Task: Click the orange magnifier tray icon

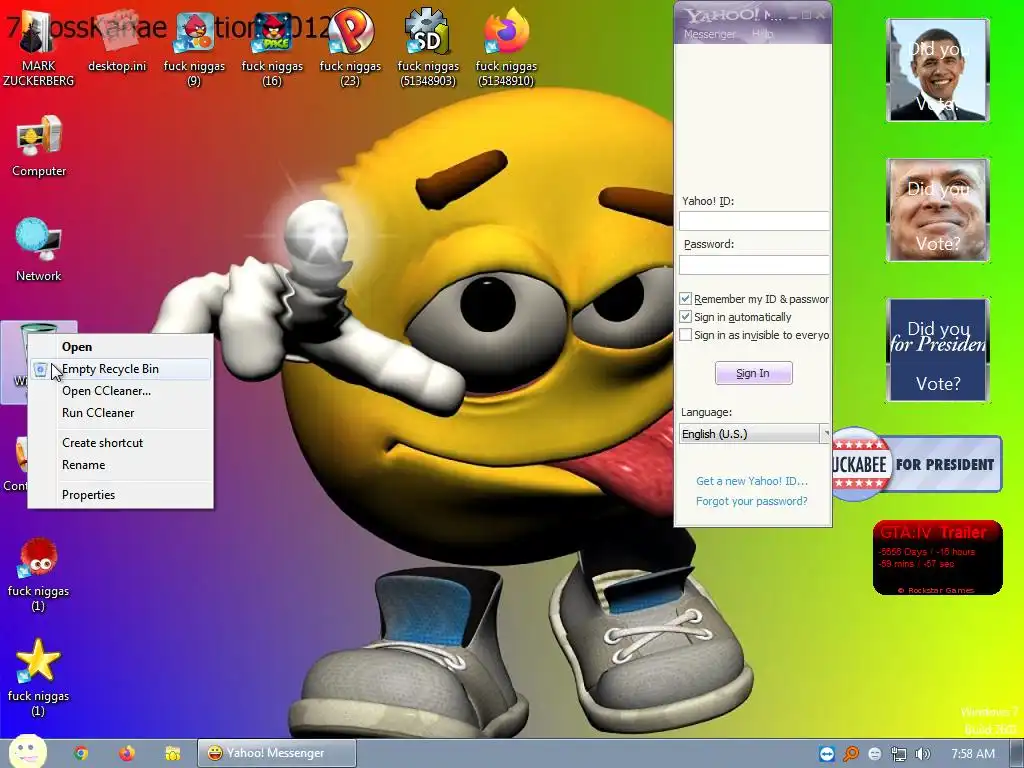Action: 851,754
